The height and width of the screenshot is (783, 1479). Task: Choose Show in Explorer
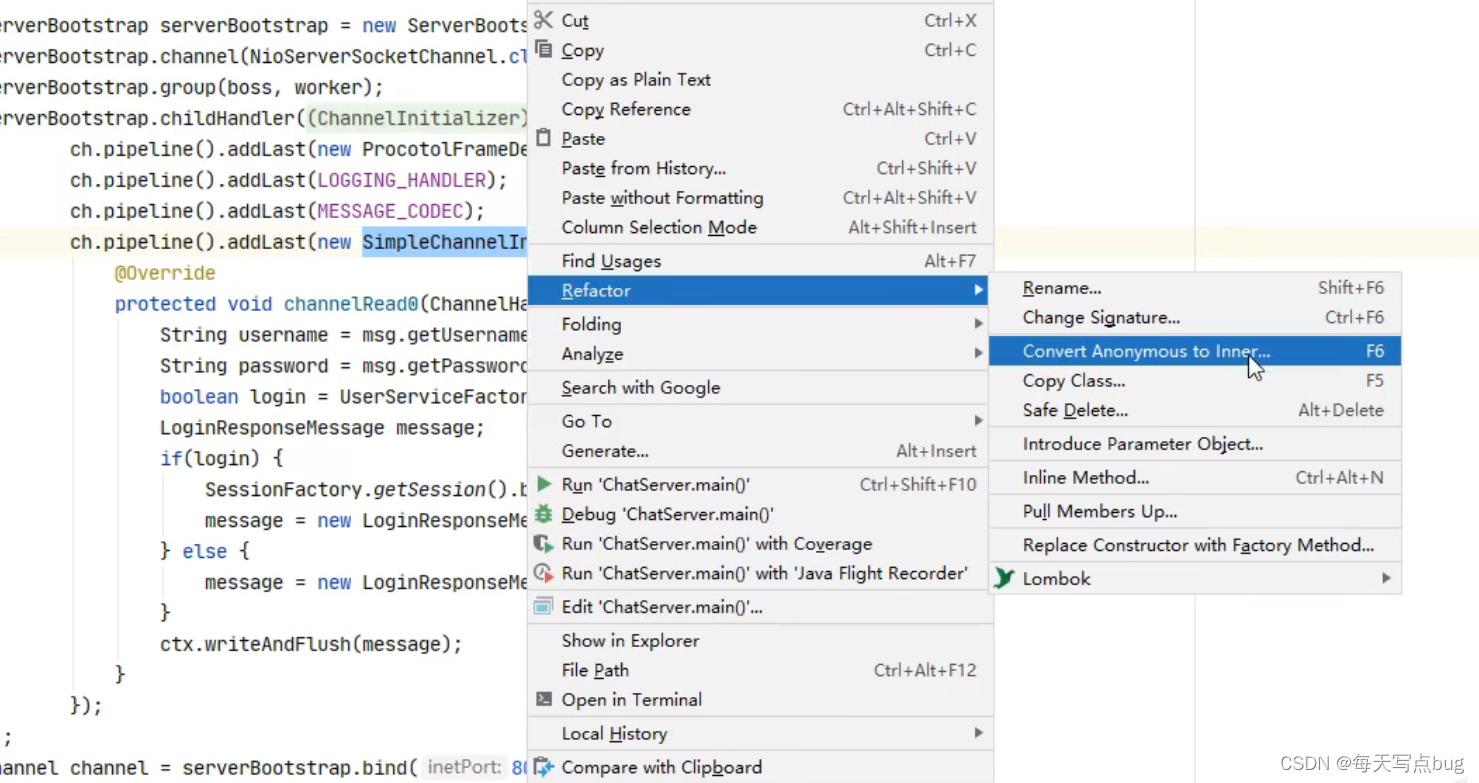click(x=760, y=640)
